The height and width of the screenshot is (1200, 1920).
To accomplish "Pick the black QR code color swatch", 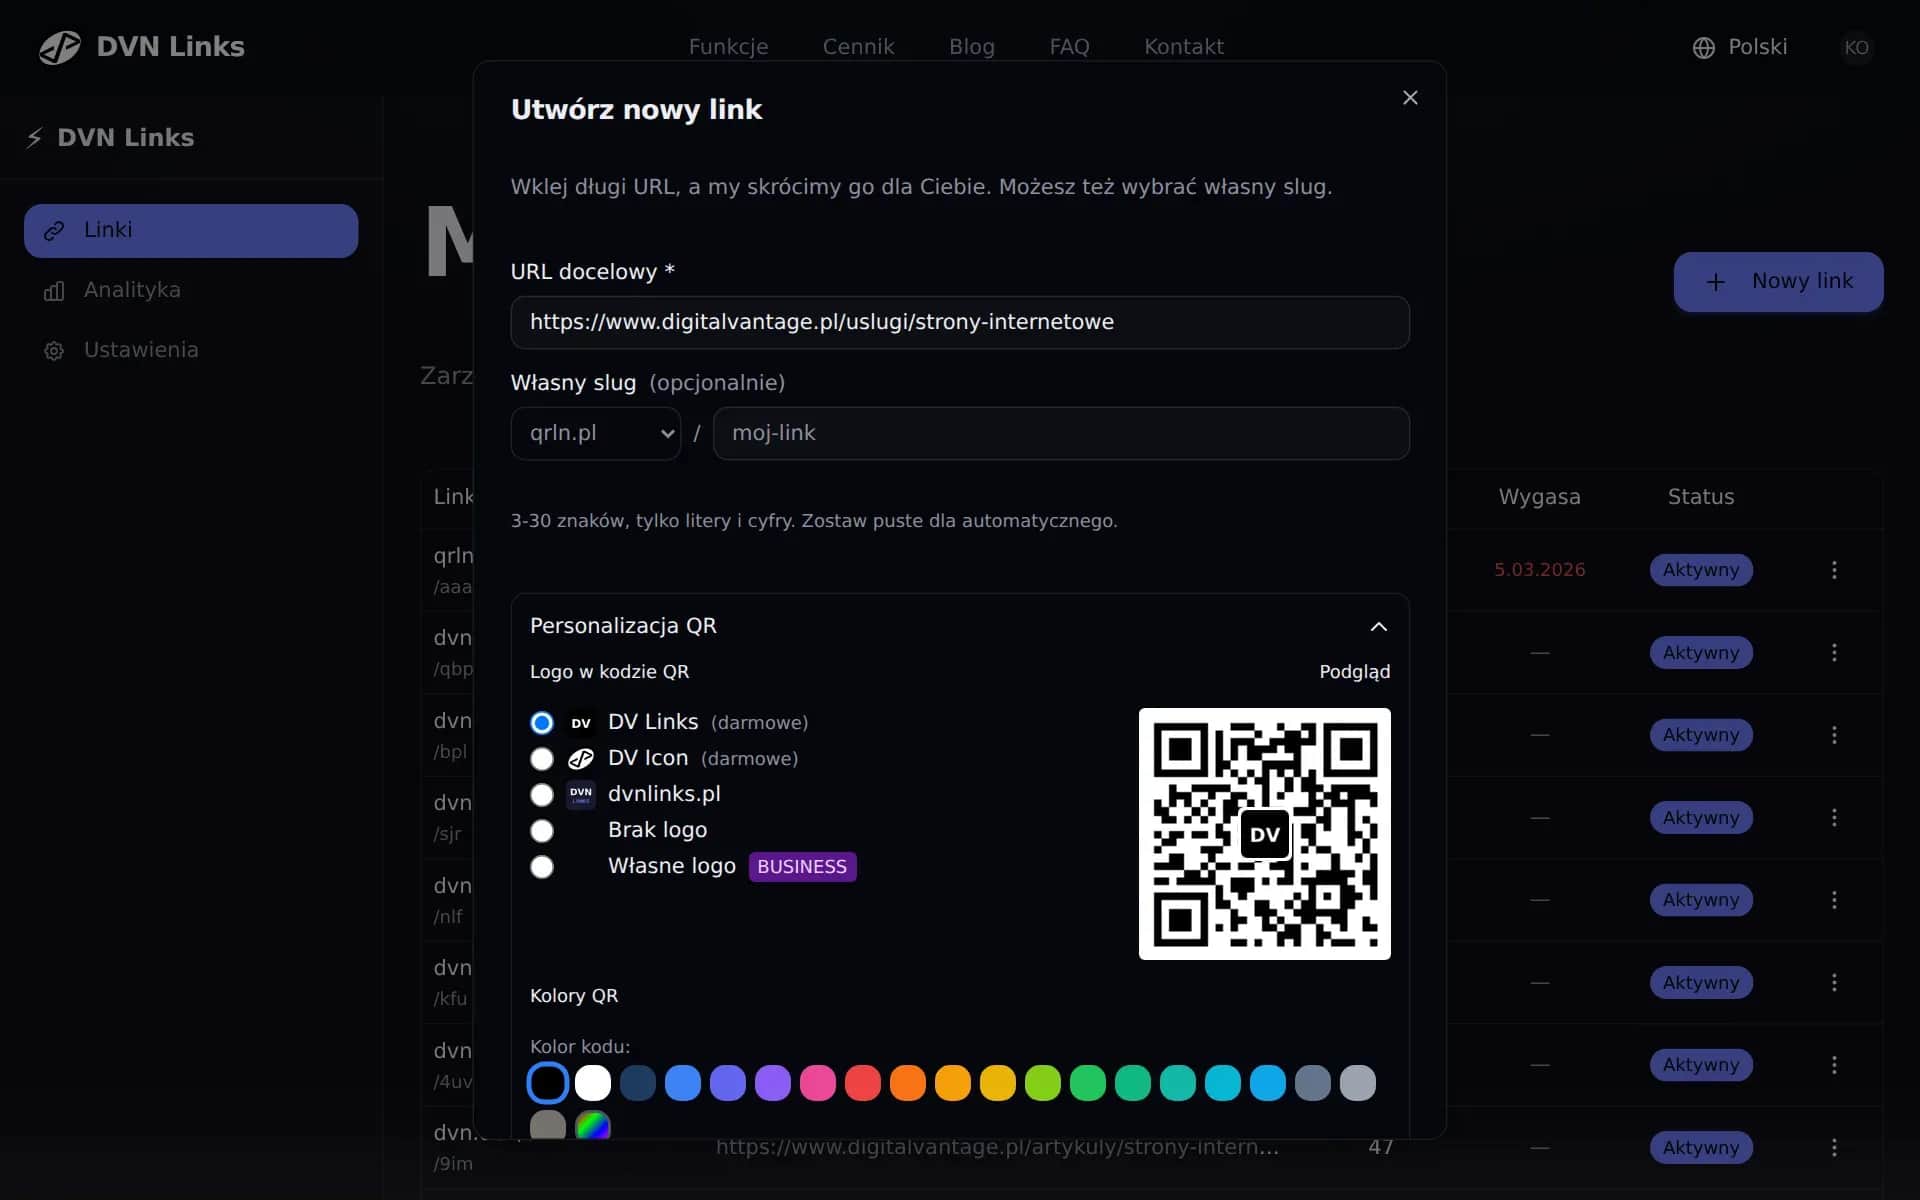I will click(548, 1083).
